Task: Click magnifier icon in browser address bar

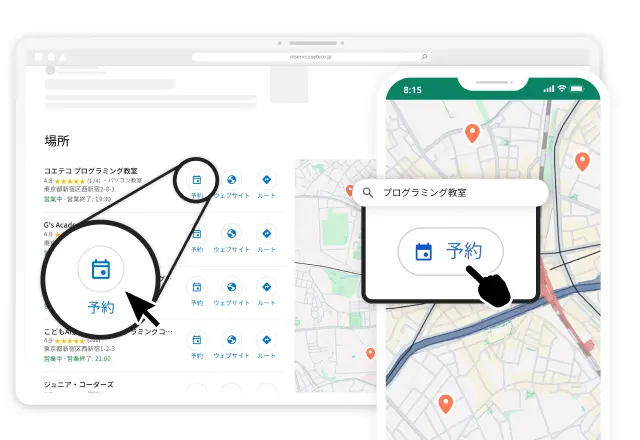Action: click(424, 57)
